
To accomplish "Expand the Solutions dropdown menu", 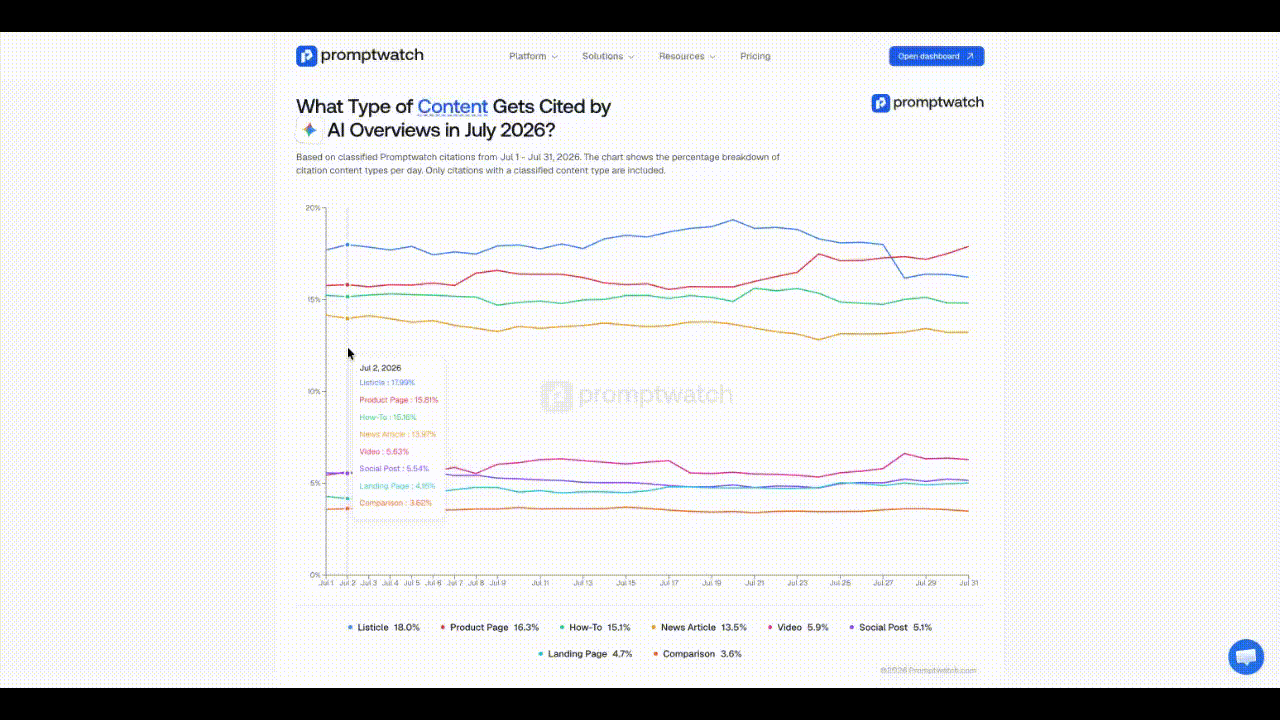I will click(x=608, y=56).
